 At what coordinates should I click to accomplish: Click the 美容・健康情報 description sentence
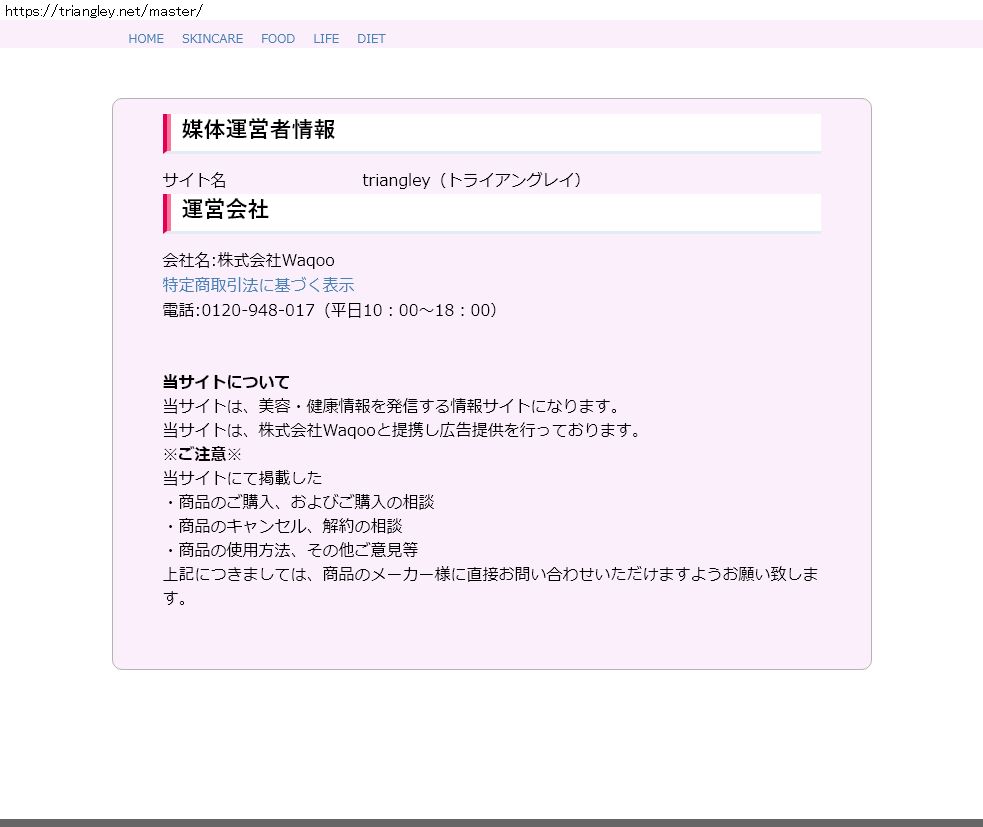click(x=392, y=406)
